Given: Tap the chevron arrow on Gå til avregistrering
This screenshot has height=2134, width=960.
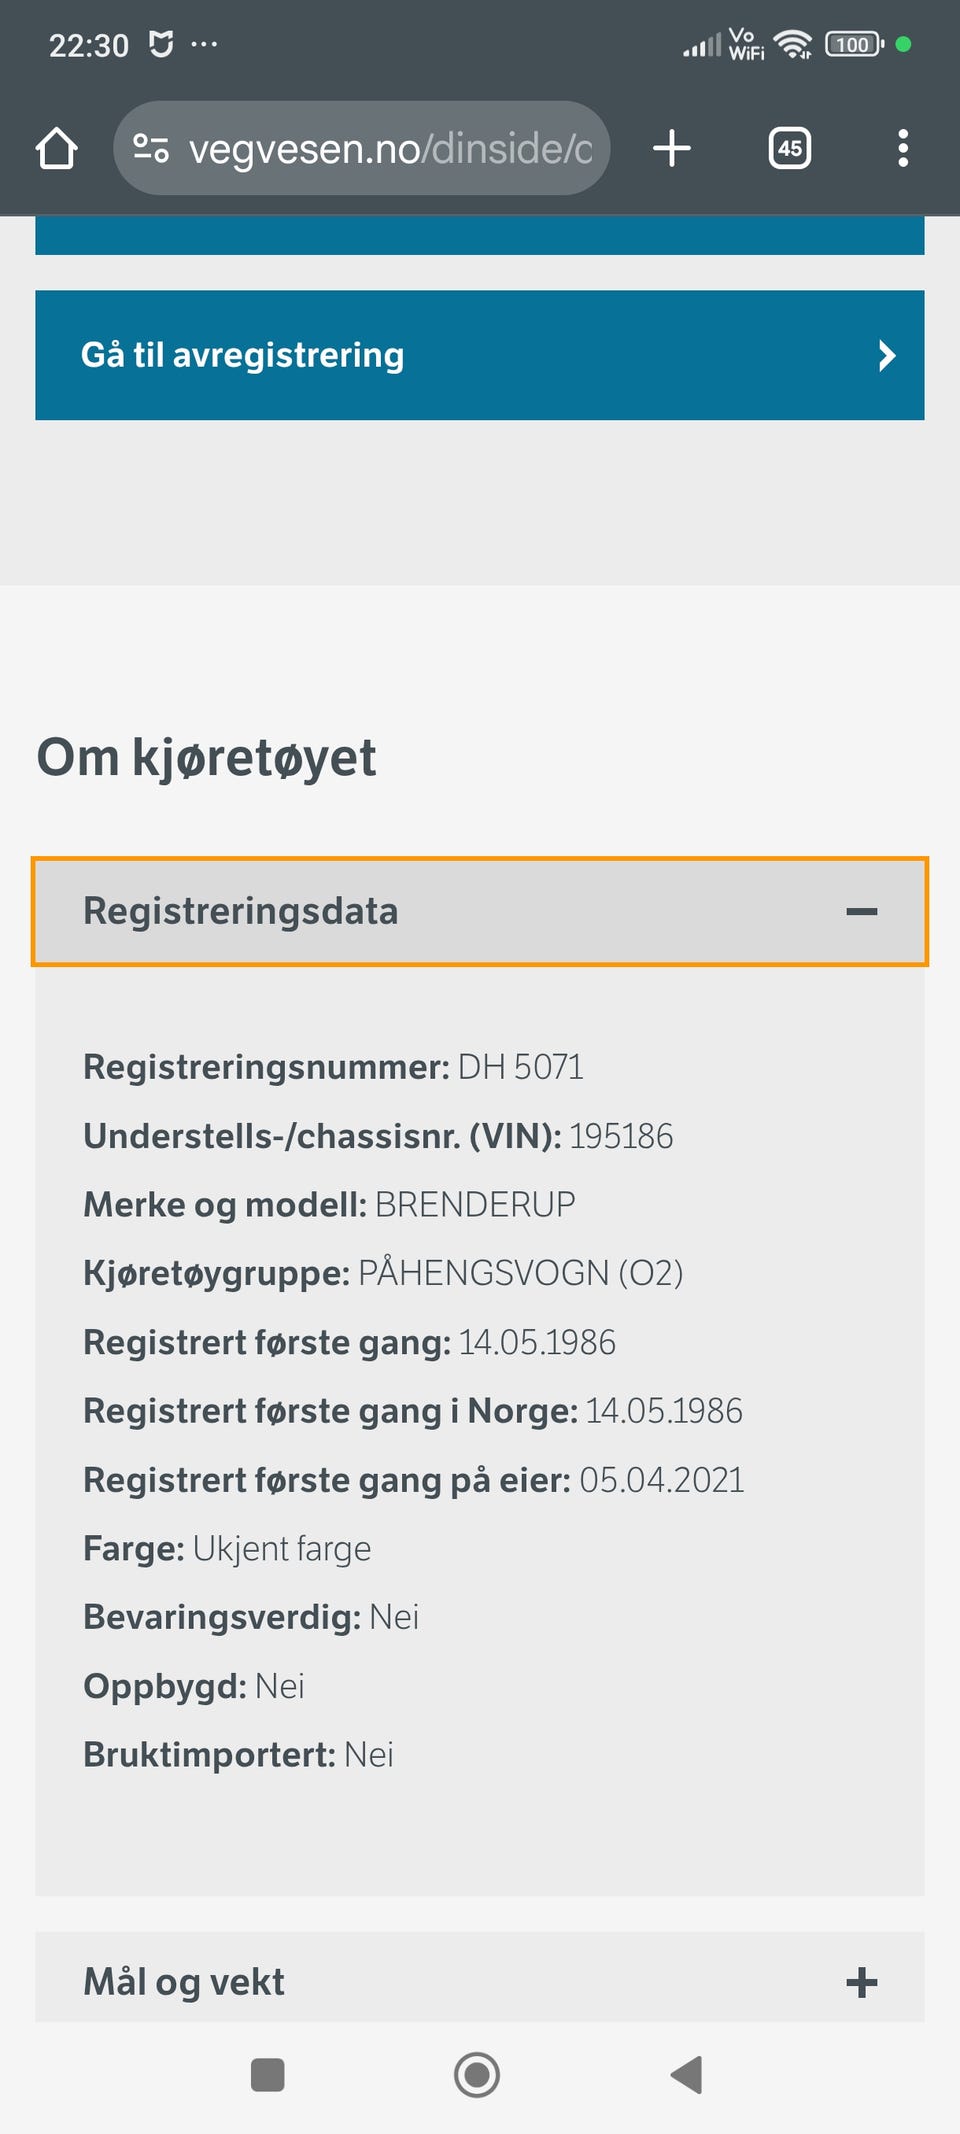Looking at the screenshot, I should 886,355.
